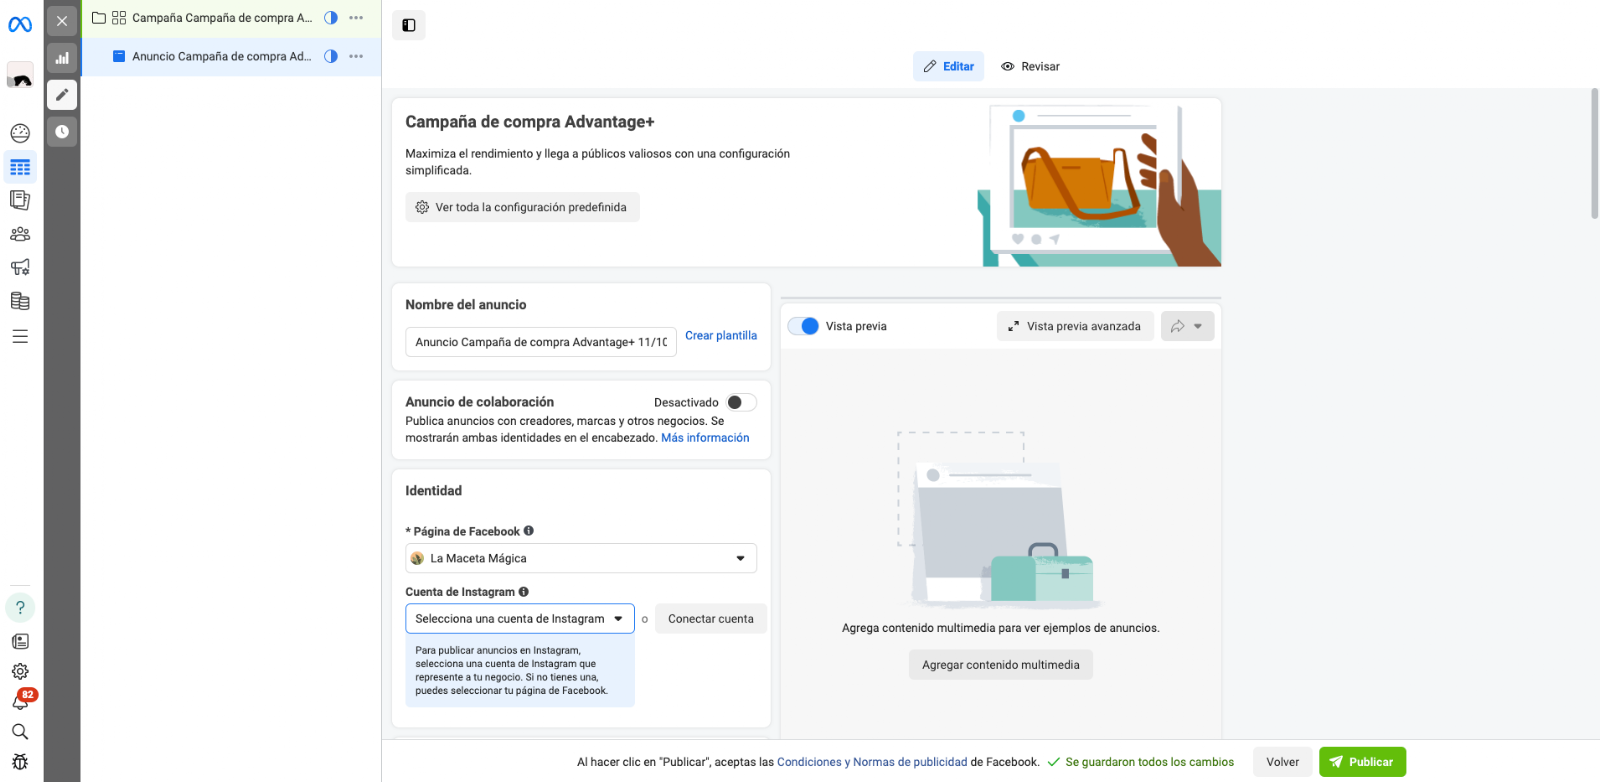Image resolution: width=1600 pixels, height=782 pixels.
Task: Close the editing panel with X
Action: click(62, 21)
